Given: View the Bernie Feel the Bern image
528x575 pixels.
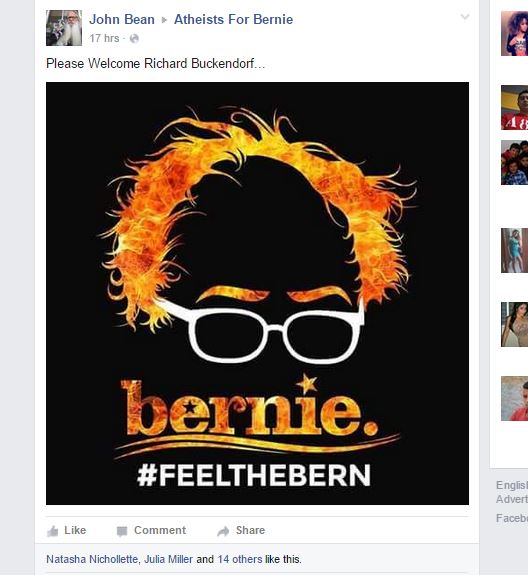Looking at the screenshot, I should 257,293.
